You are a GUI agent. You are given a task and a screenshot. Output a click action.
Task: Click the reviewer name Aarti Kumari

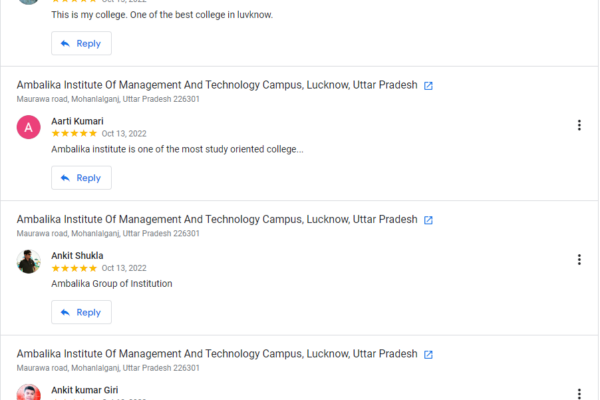pos(77,121)
